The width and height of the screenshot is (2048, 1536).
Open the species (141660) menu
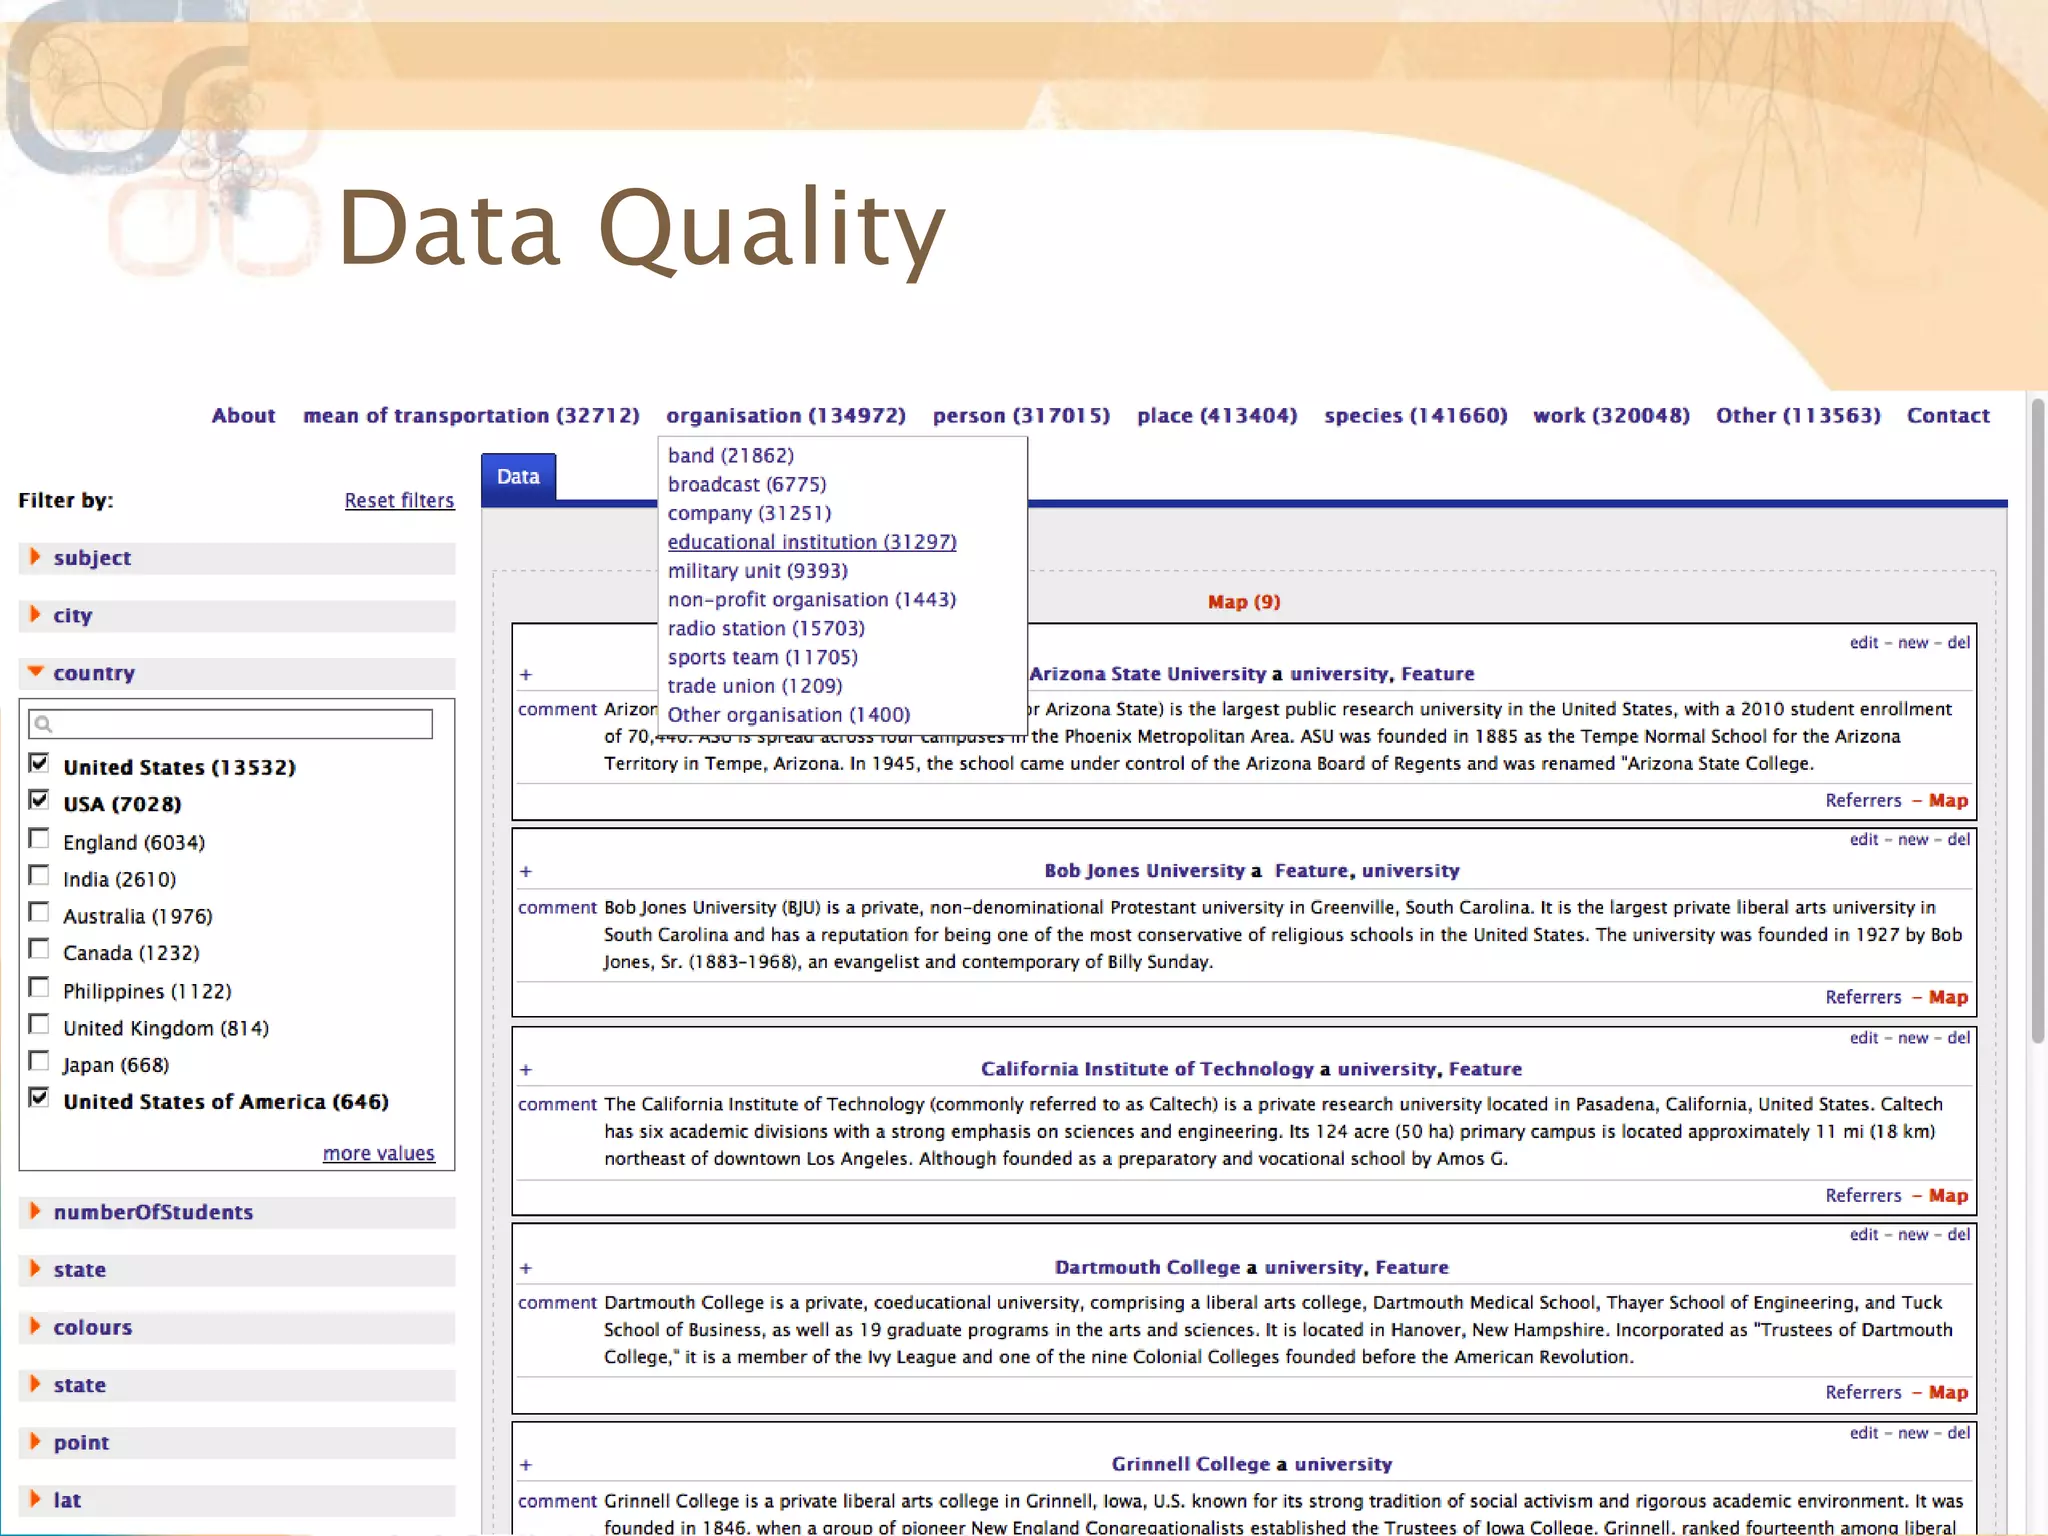point(1416,416)
